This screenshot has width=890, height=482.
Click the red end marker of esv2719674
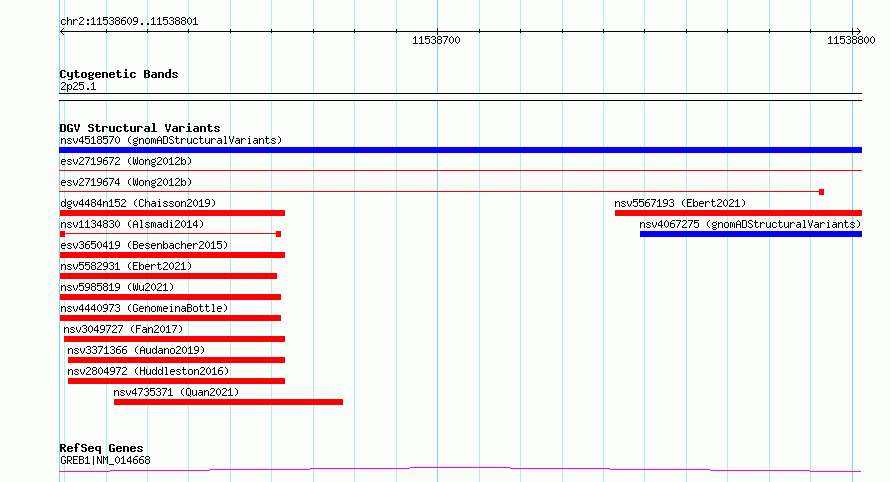(821, 192)
